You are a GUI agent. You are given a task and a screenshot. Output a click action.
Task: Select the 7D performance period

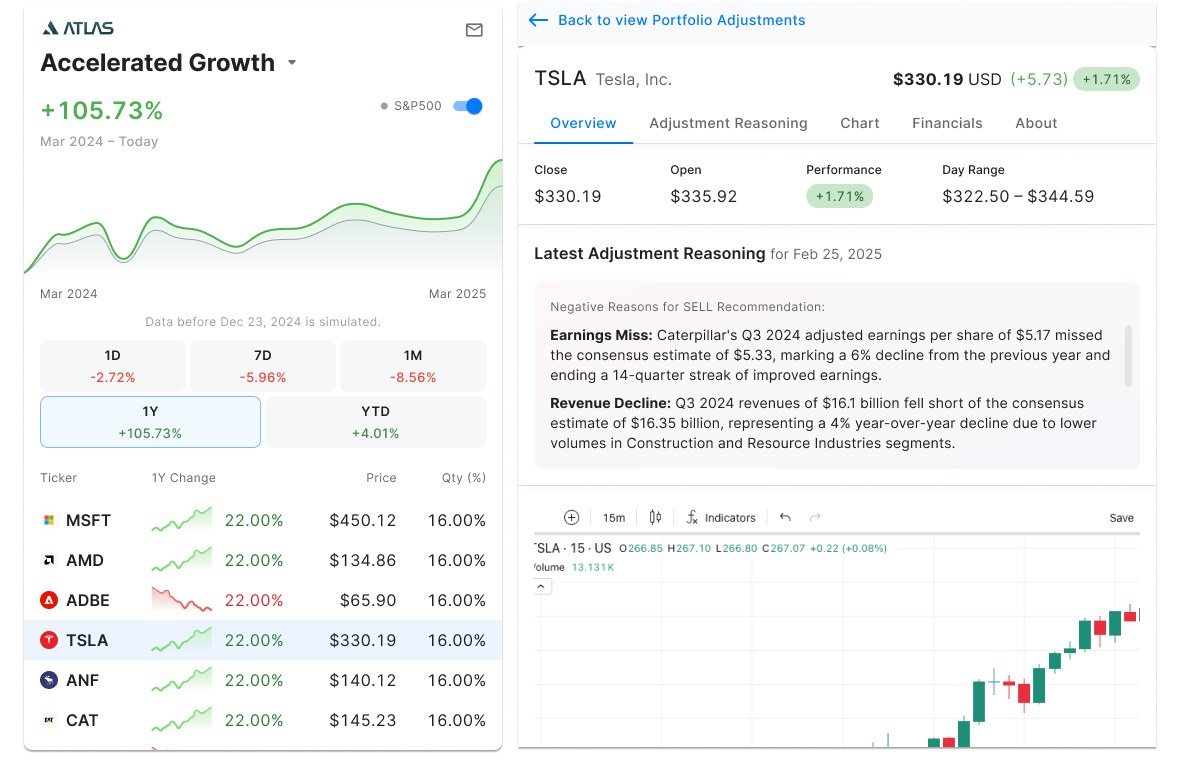(263, 366)
